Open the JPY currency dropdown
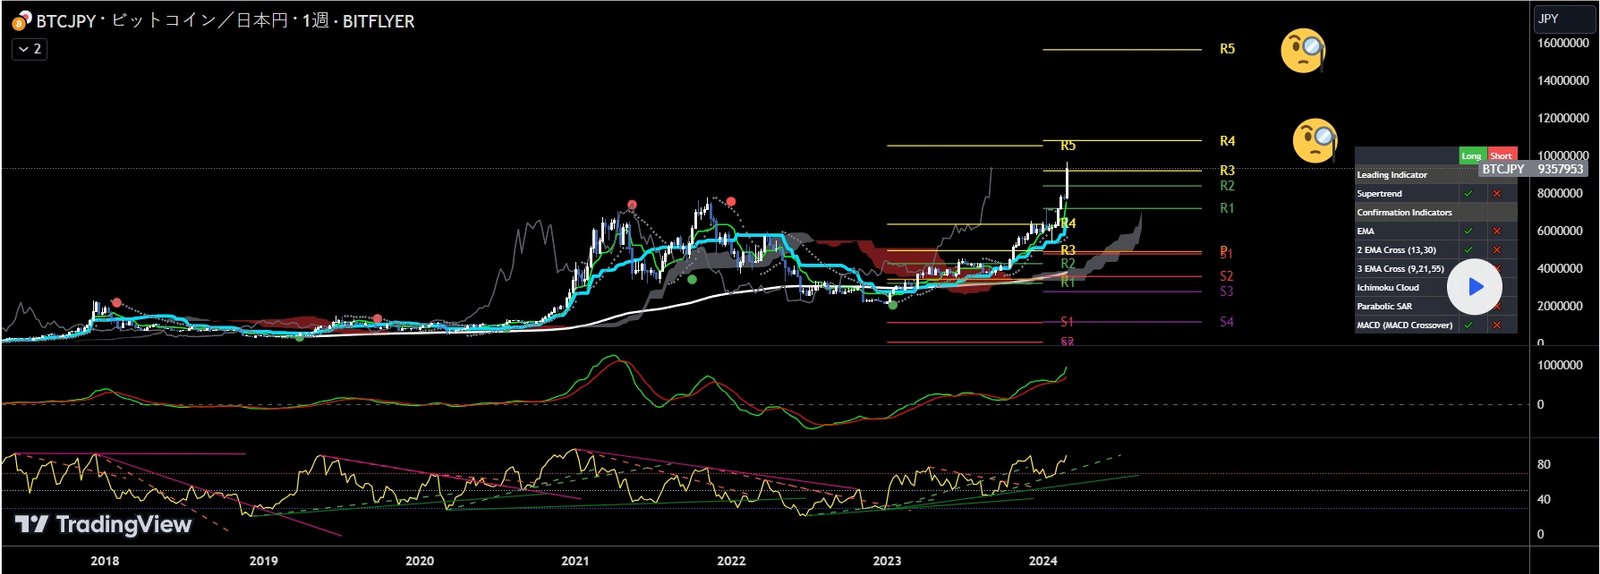 tap(1564, 19)
